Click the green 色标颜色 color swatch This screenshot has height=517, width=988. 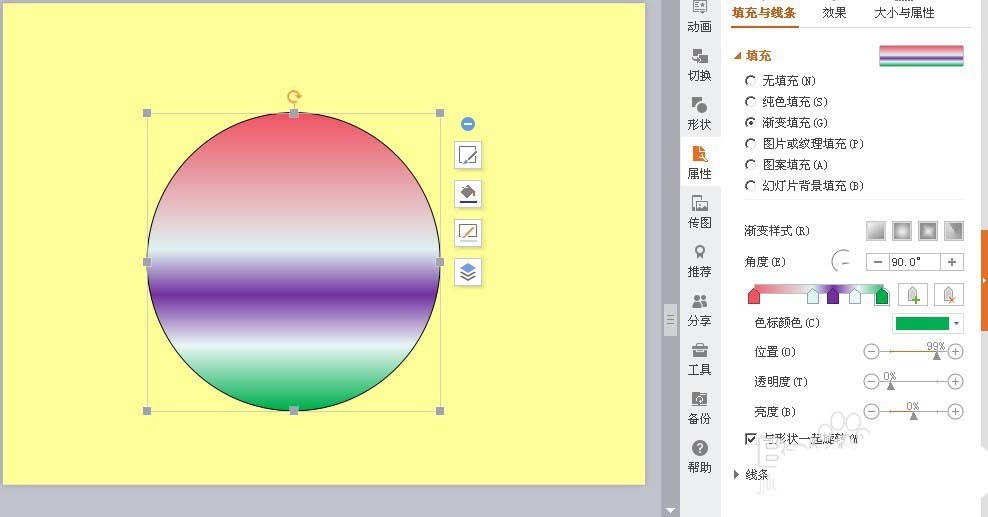(922, 323)
